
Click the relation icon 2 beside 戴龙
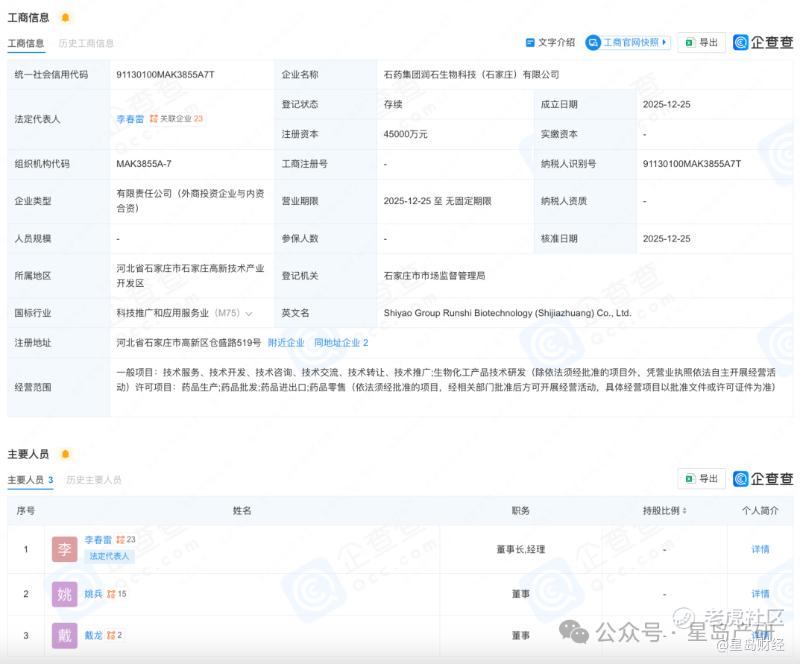point(114,635)
